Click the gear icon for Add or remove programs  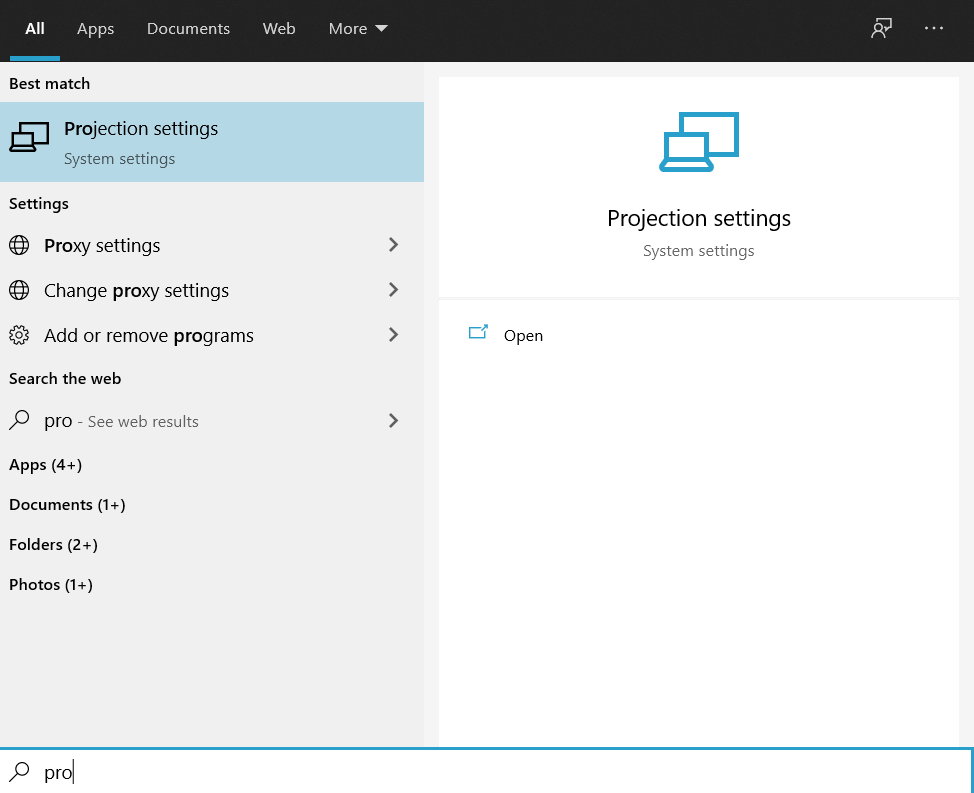(x=19, y=336)
